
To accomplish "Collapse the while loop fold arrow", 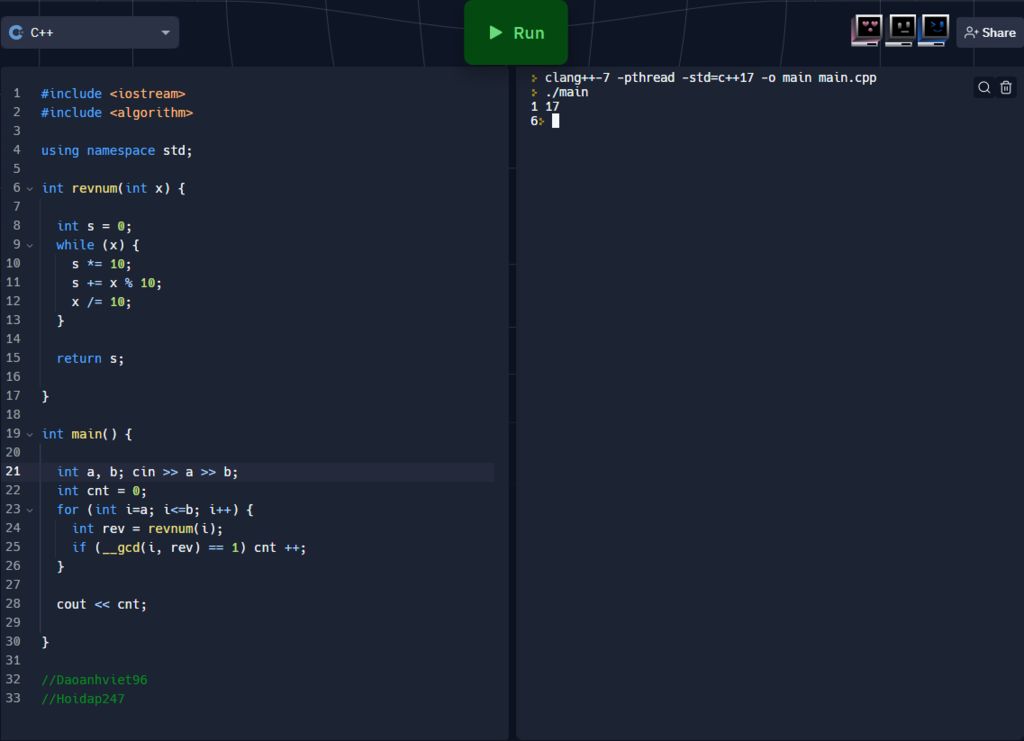I will pyautogui.click(x=30, y=245).
